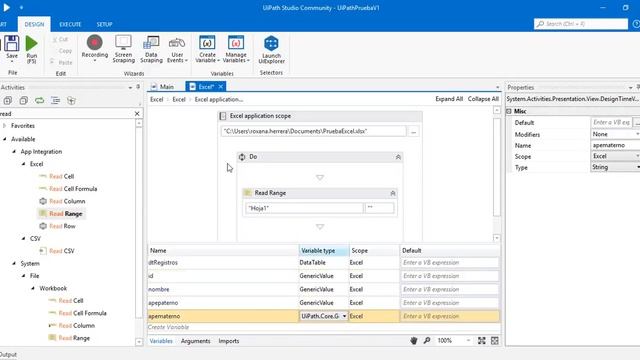Select the nombre variable row
This screenshot has height=360, width=640.
click(323, 289)
